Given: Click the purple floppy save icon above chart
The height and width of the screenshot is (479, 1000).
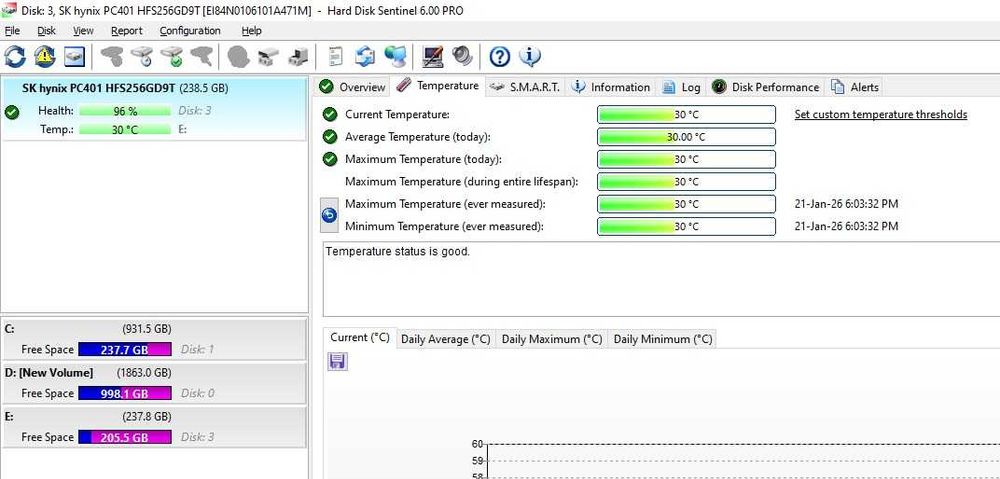Looking at the screenshot, I should click(337, 362).
